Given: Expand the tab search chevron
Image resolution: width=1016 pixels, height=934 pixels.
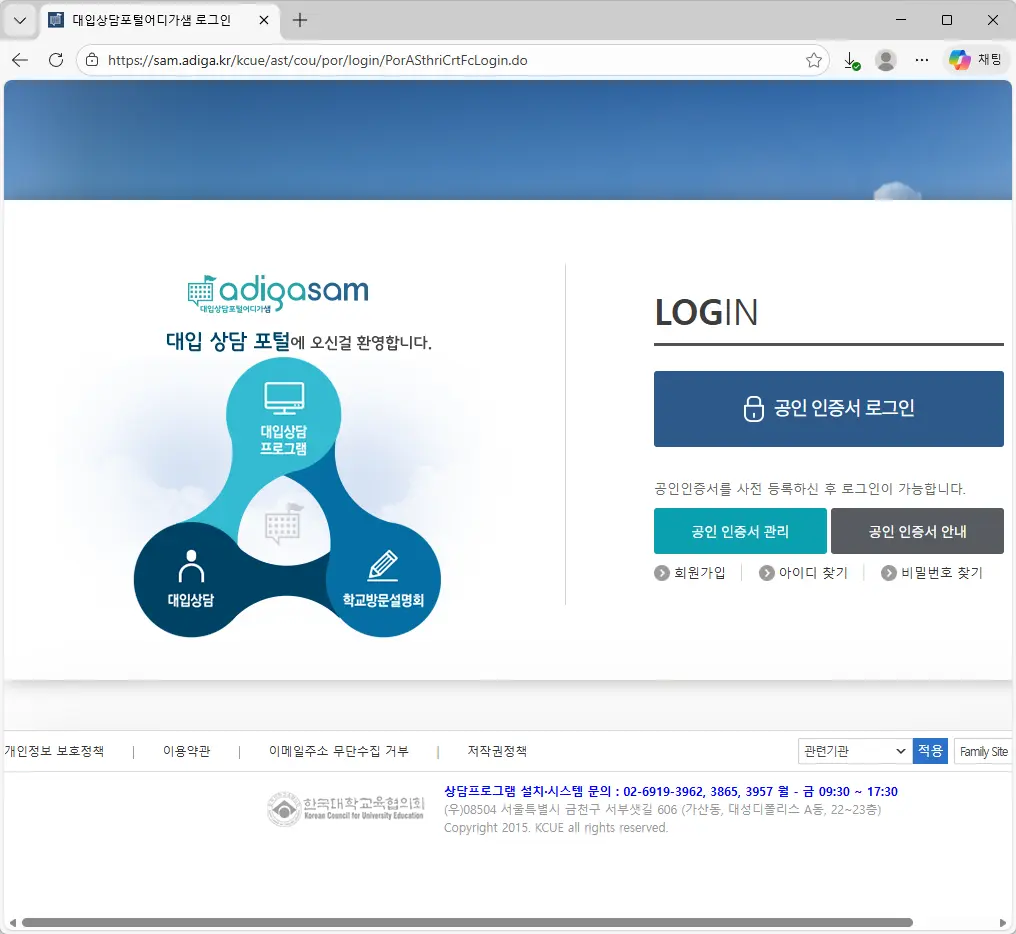Looking at the screenshot, I should click(x=19, y=20).
